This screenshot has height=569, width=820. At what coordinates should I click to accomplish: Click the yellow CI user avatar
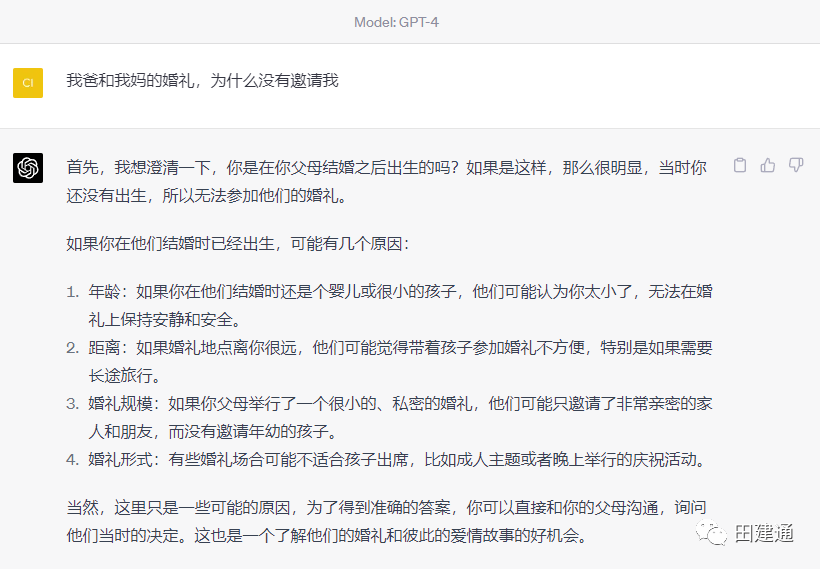coord(28,82)
